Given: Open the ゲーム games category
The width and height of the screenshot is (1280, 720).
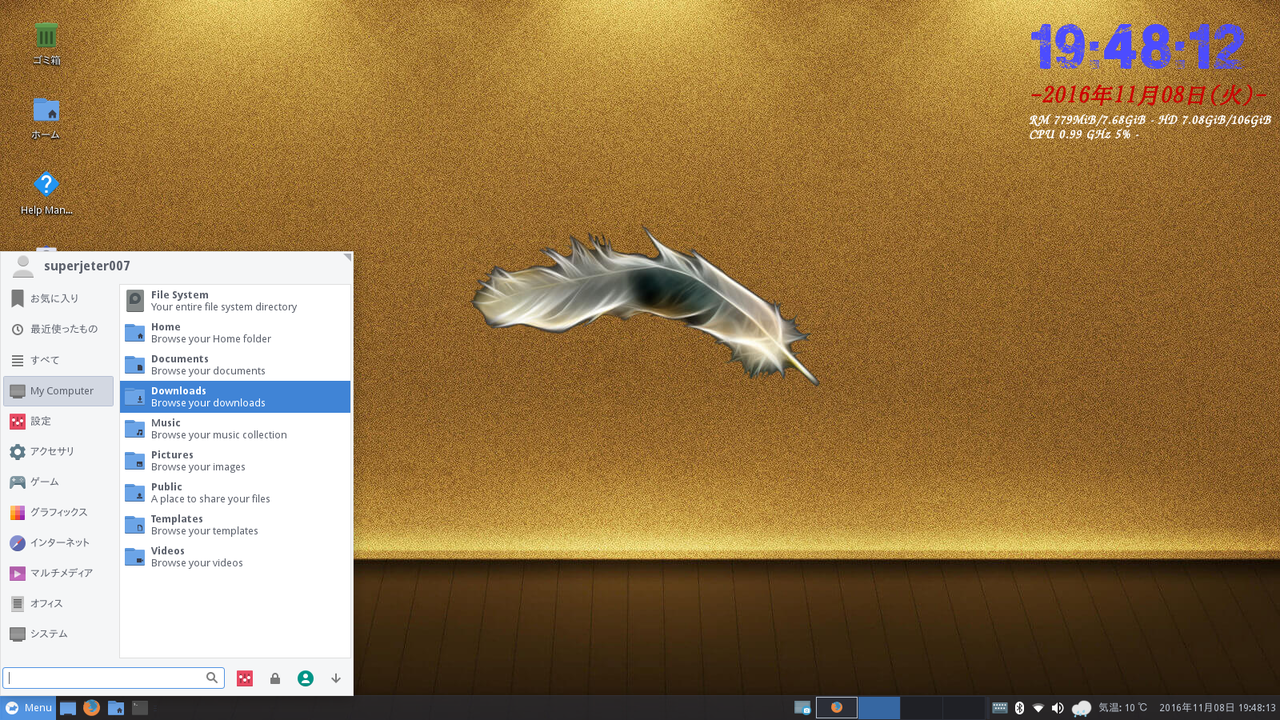Looking at the screenshot, I should (x=59, y=482).
